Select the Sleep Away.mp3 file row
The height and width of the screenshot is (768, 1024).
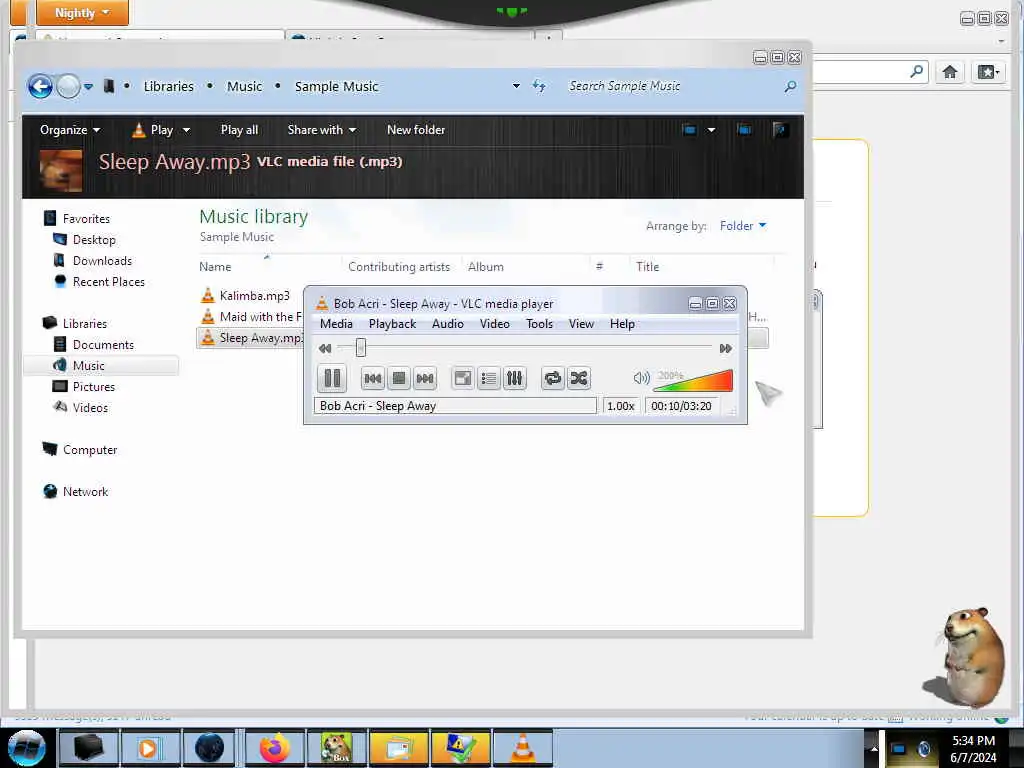click(x=250, y=338)
